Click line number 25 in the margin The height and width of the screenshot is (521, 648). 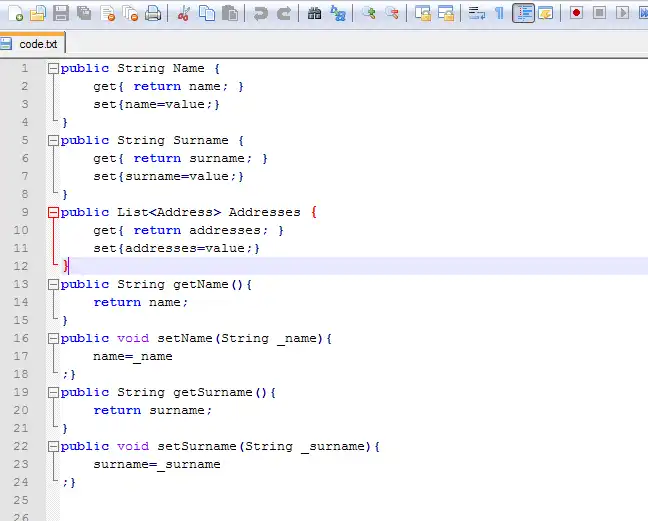click(x=21, y=500)
